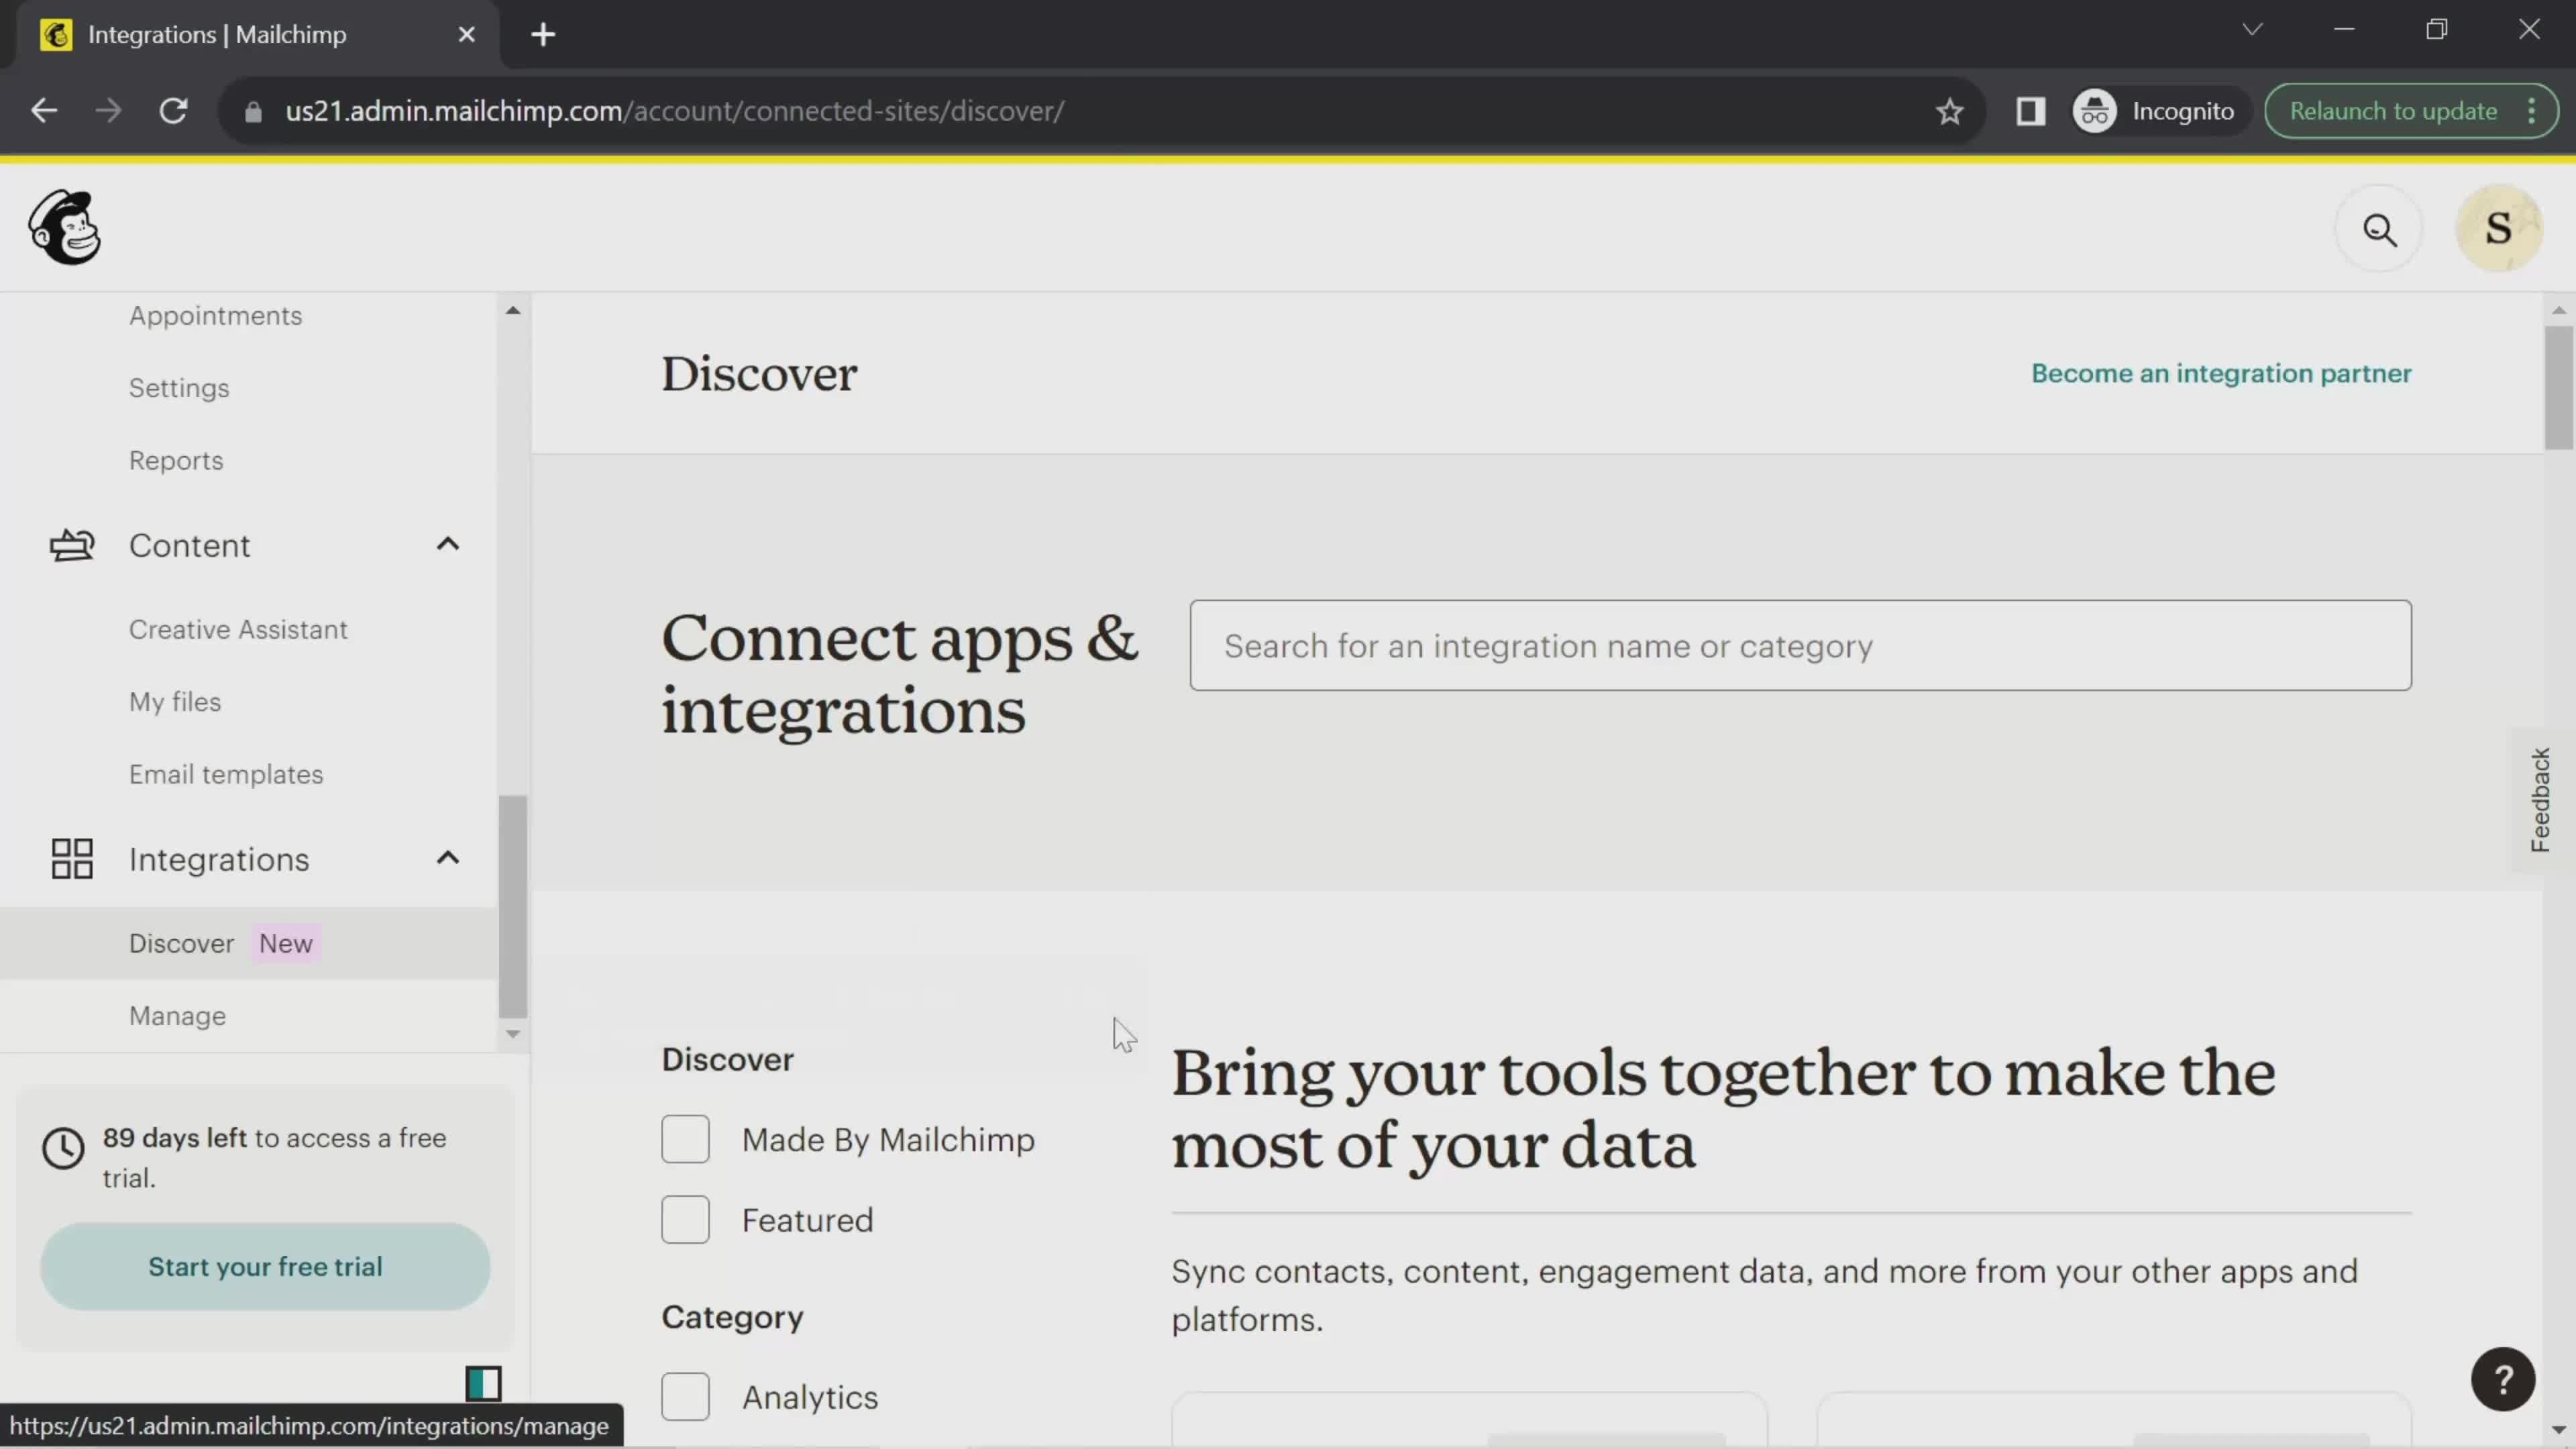The height and width of the screenshot is (1449, 2576).
Task: Check the Made By Mailchimp filter
Action: (685, 1139)
